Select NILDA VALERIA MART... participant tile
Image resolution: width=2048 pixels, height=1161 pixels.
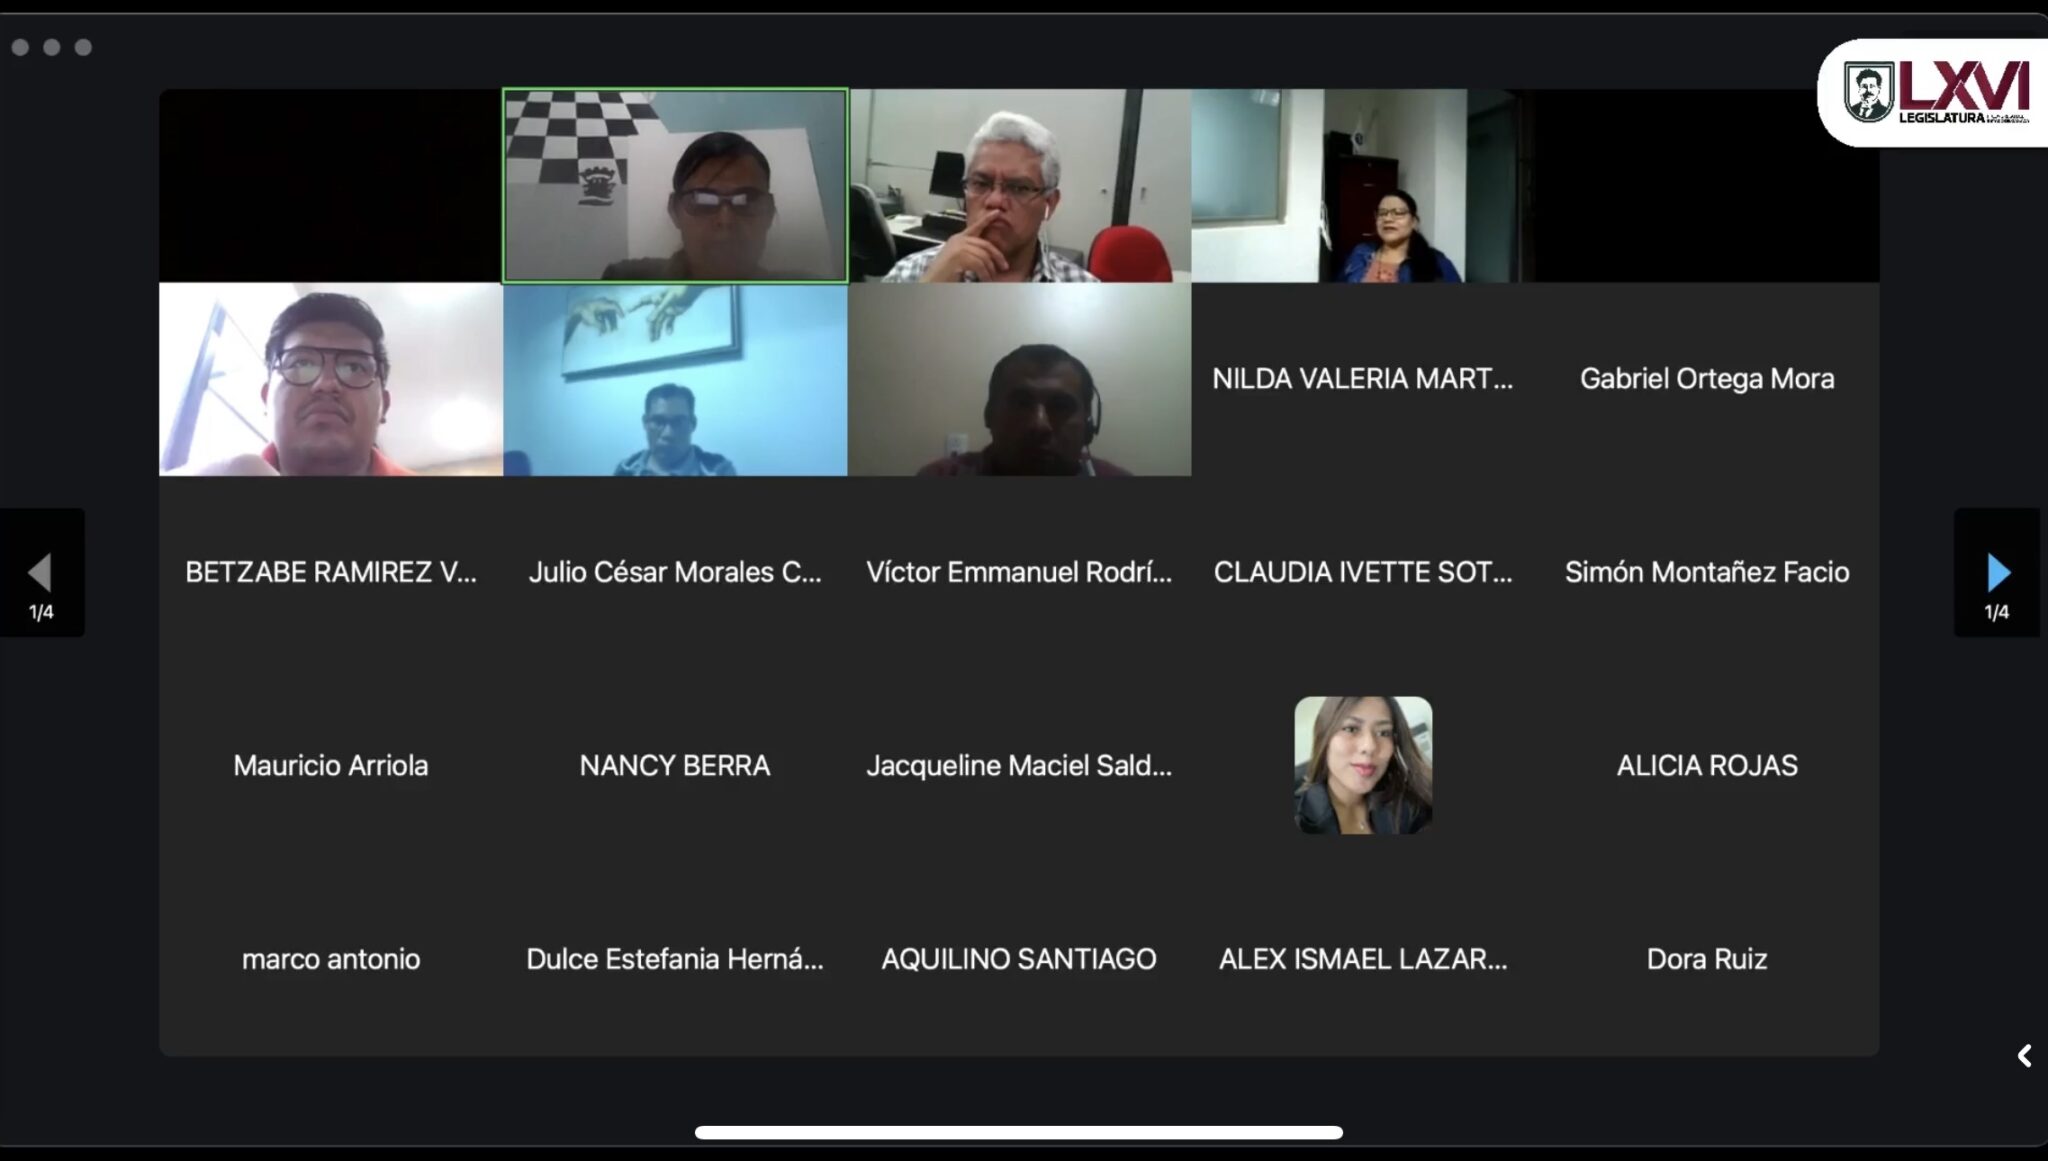(1363, 379)
